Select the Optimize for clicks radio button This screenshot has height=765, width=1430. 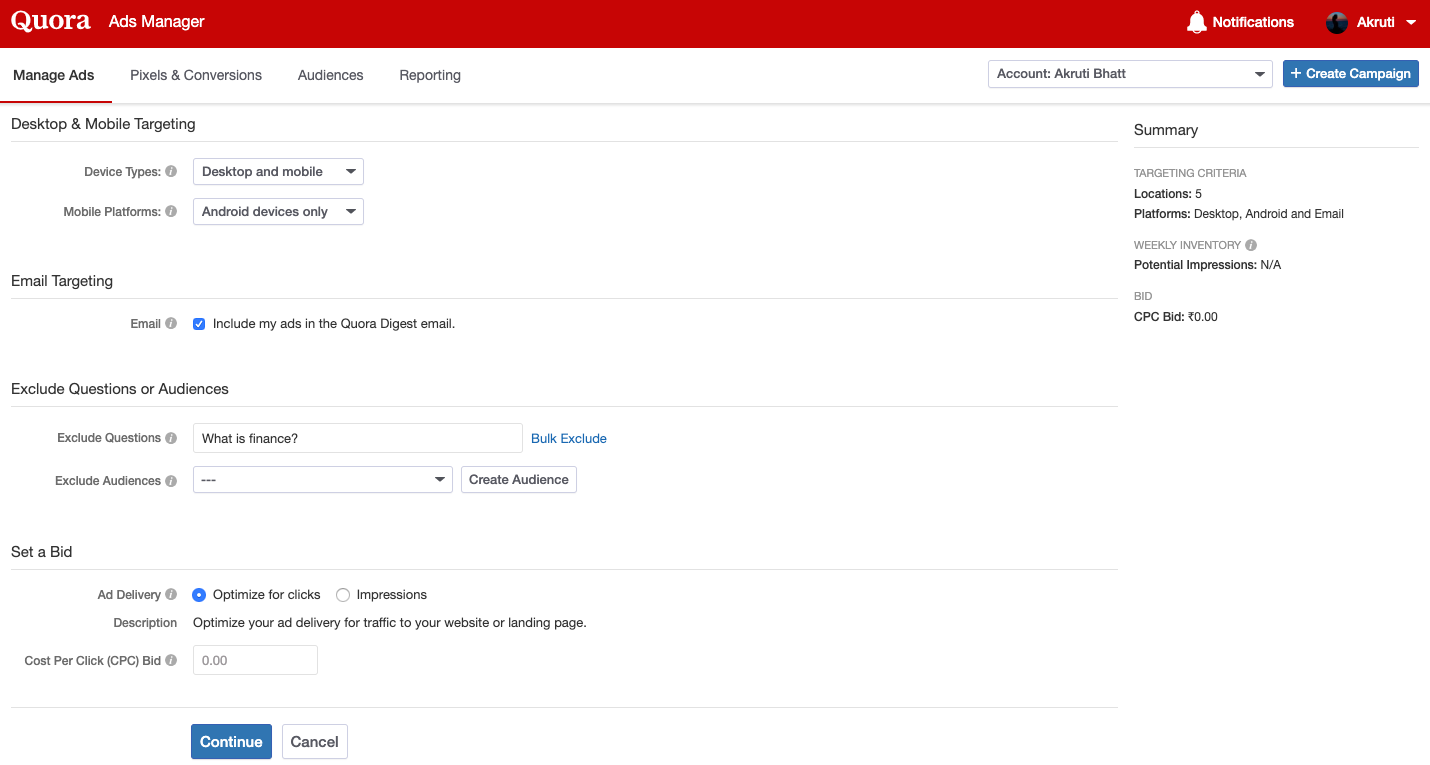pos(199,595)
